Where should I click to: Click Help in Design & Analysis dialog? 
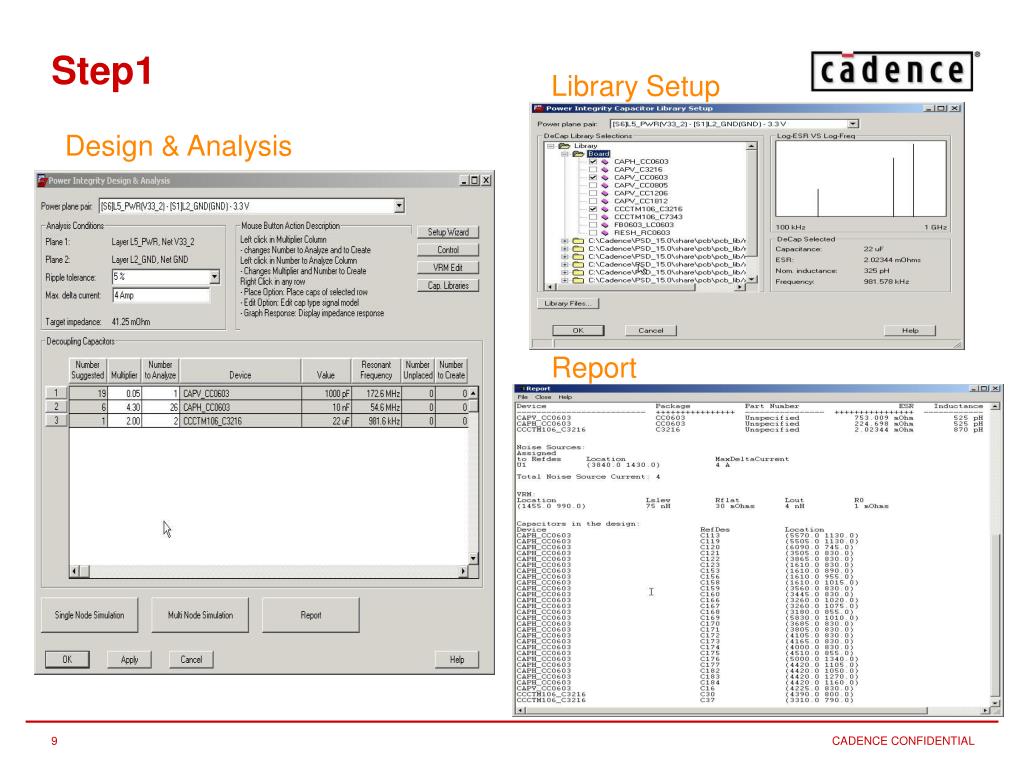click(x=457, y=660)
